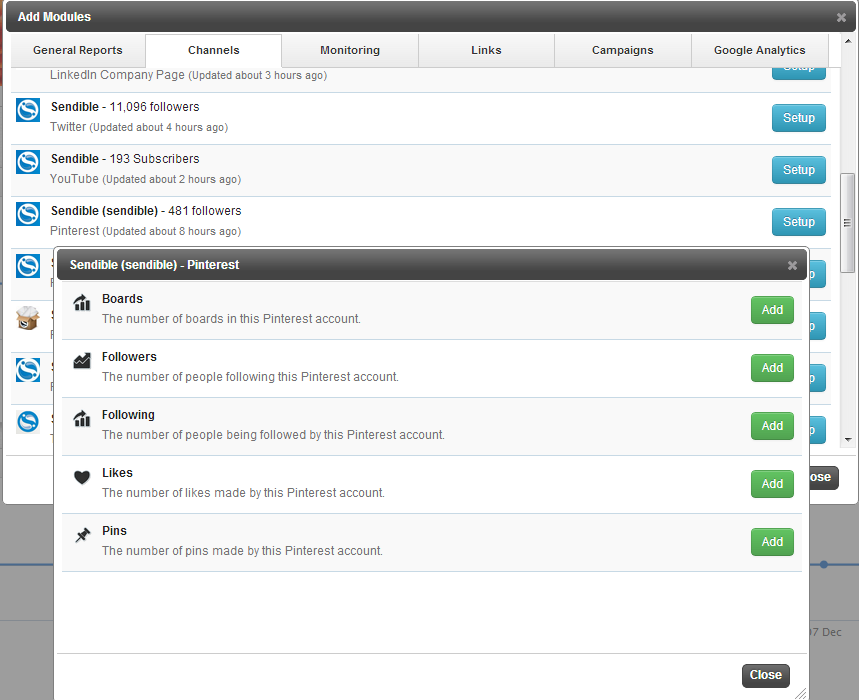This screenshot has width=859, height=700.
Task: Click the Followers line chart icon
Action: coord(82,360)
